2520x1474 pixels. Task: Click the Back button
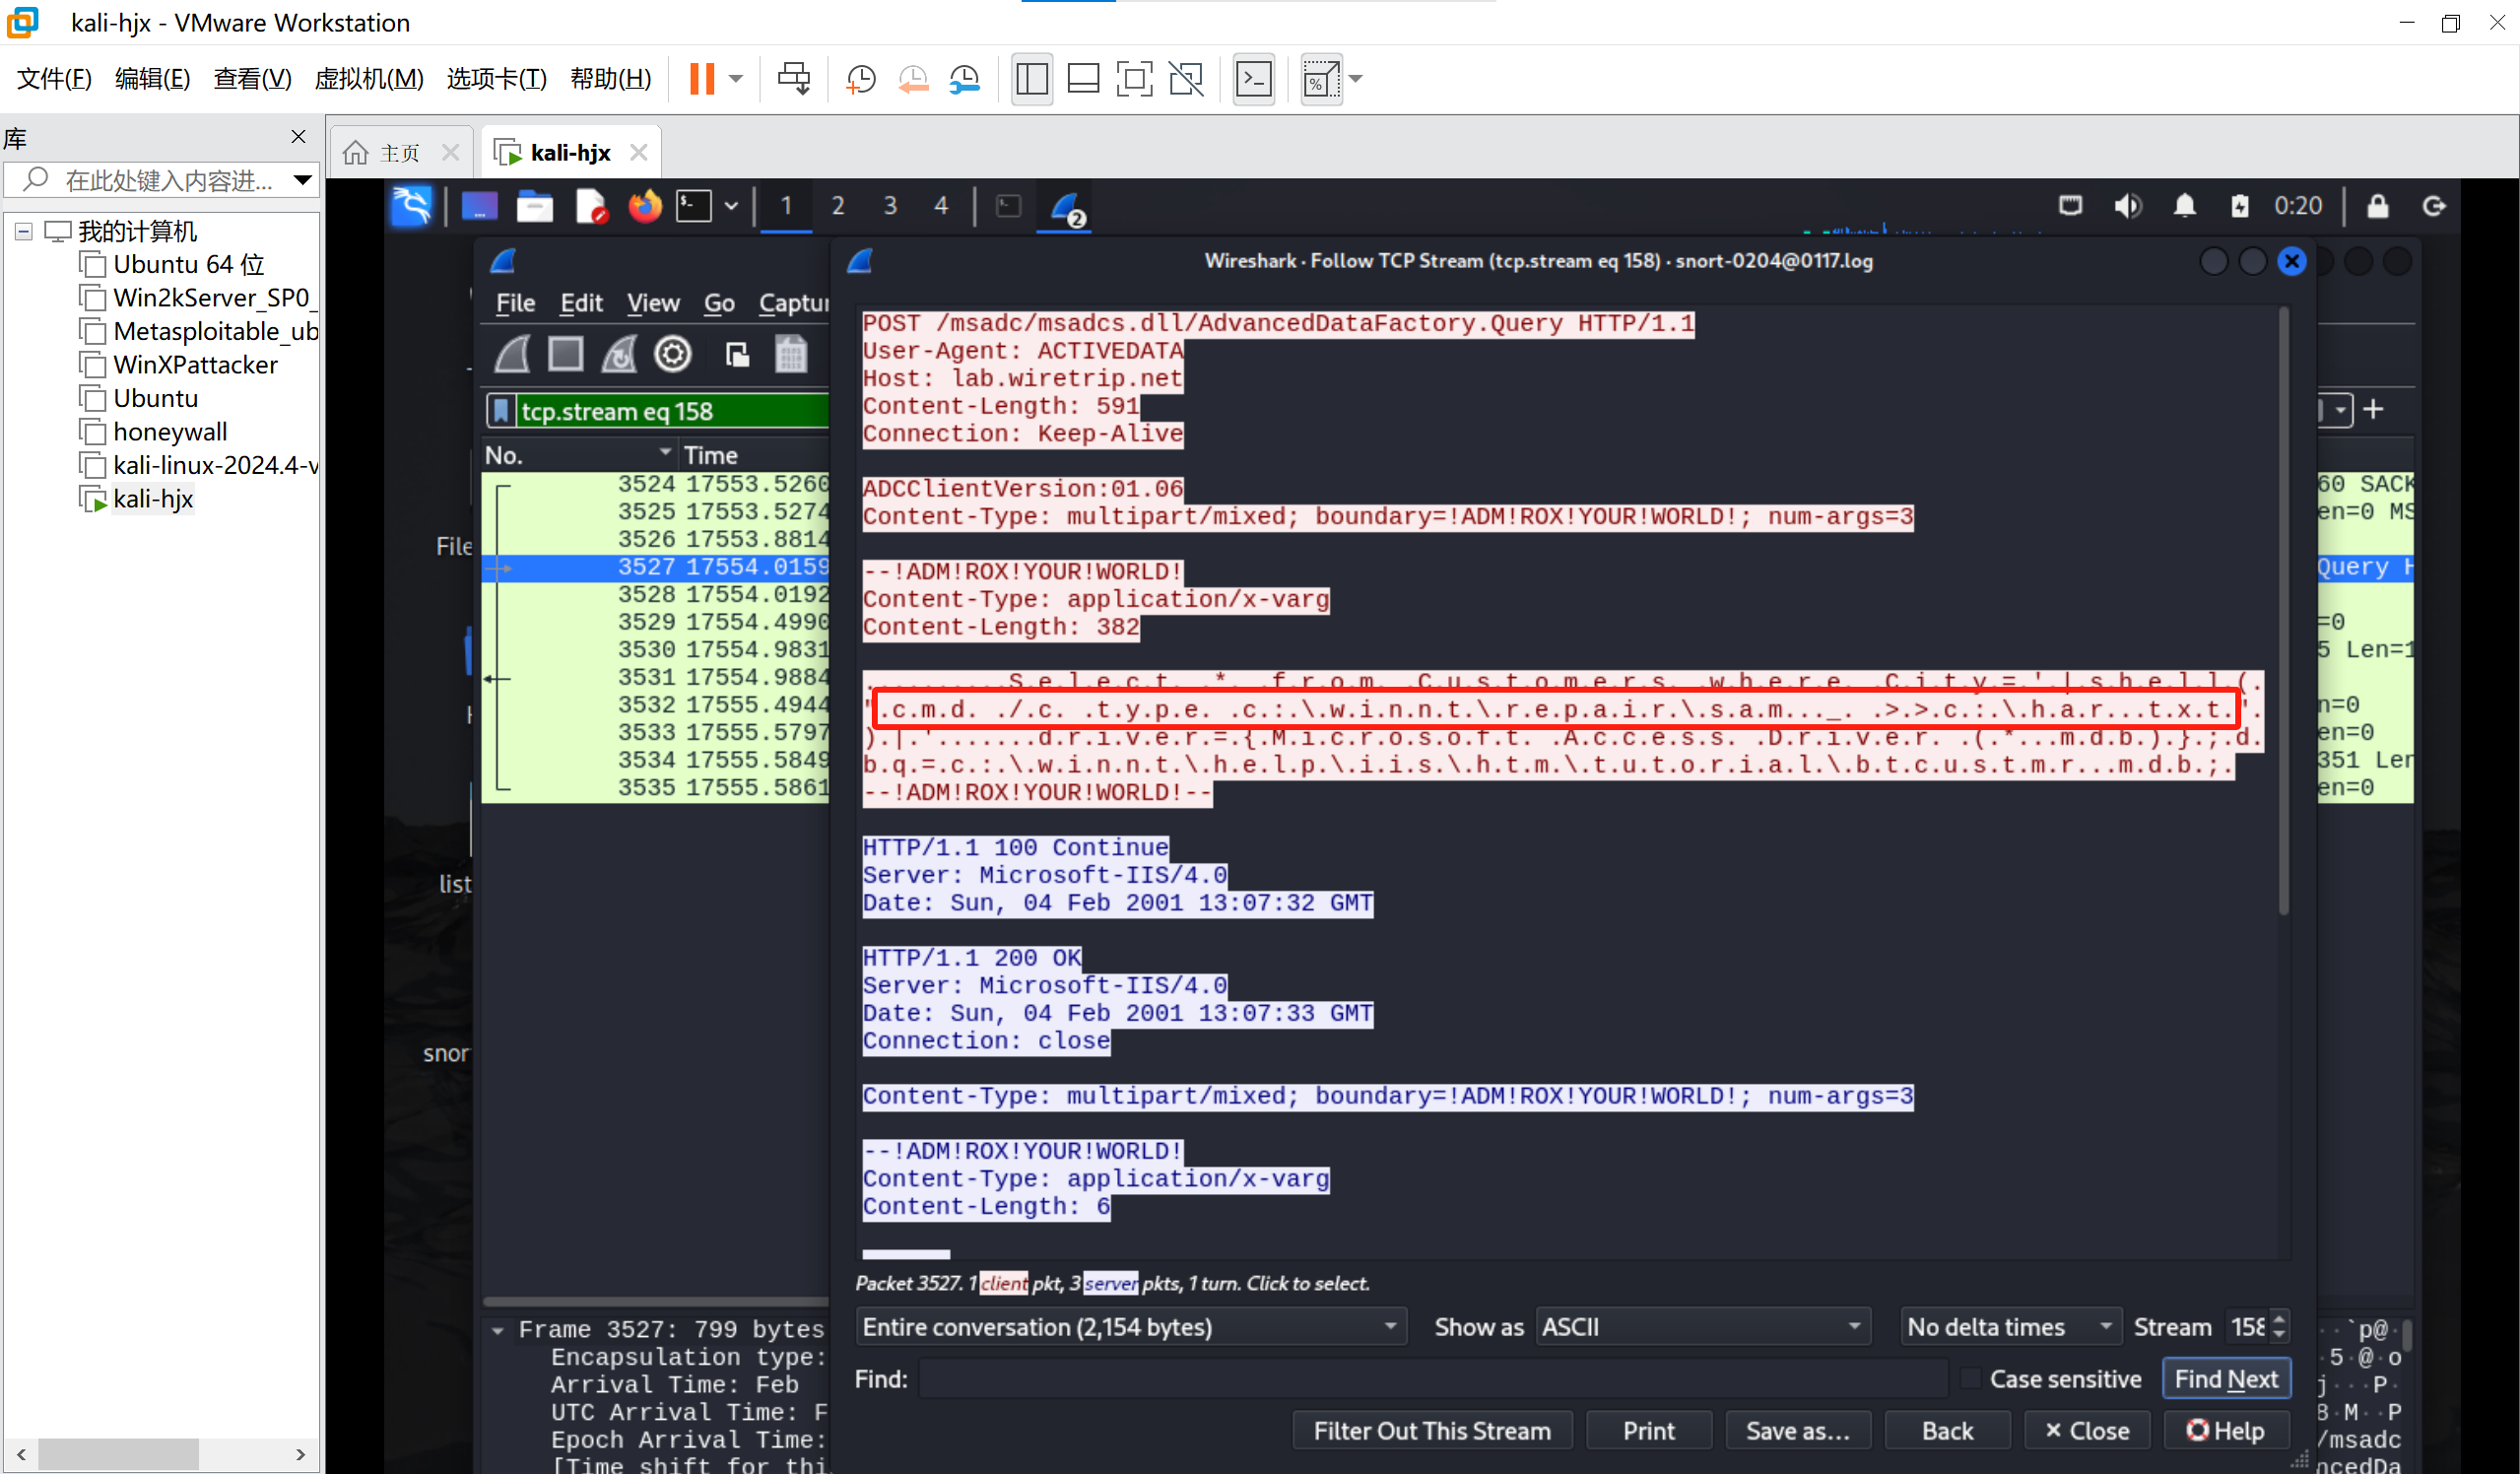click(x=1947, y=1431)
